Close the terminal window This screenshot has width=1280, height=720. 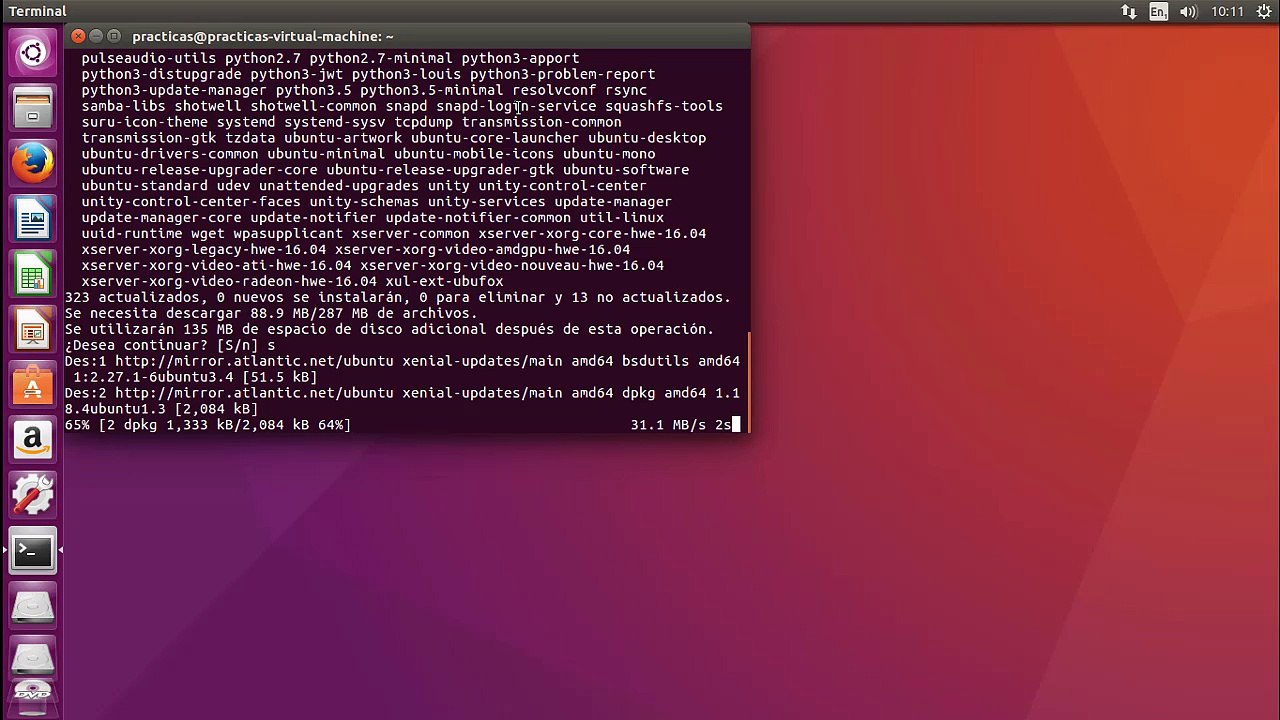(78, 36)
